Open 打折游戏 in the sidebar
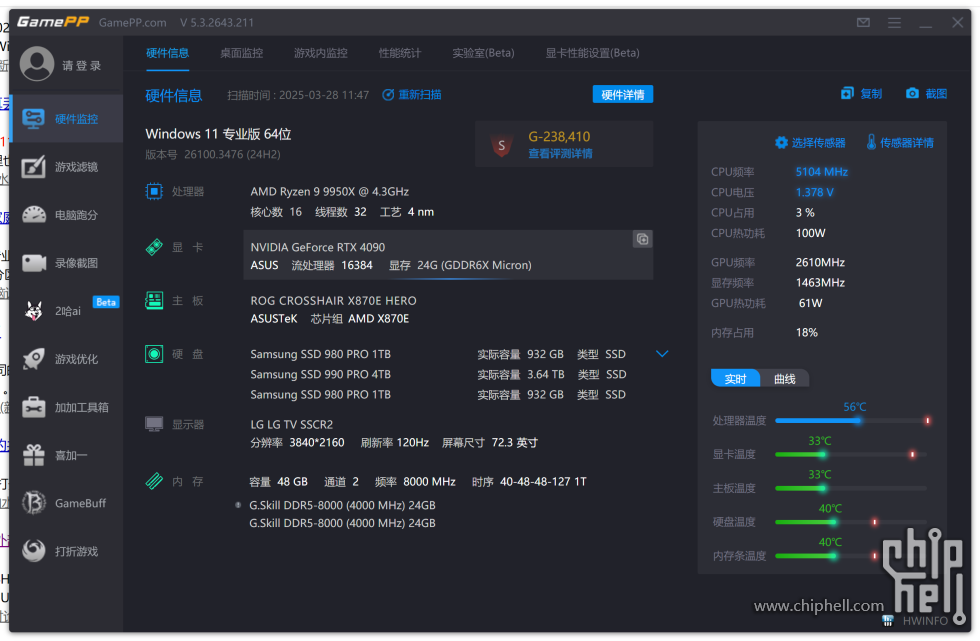 click(66, 551)
